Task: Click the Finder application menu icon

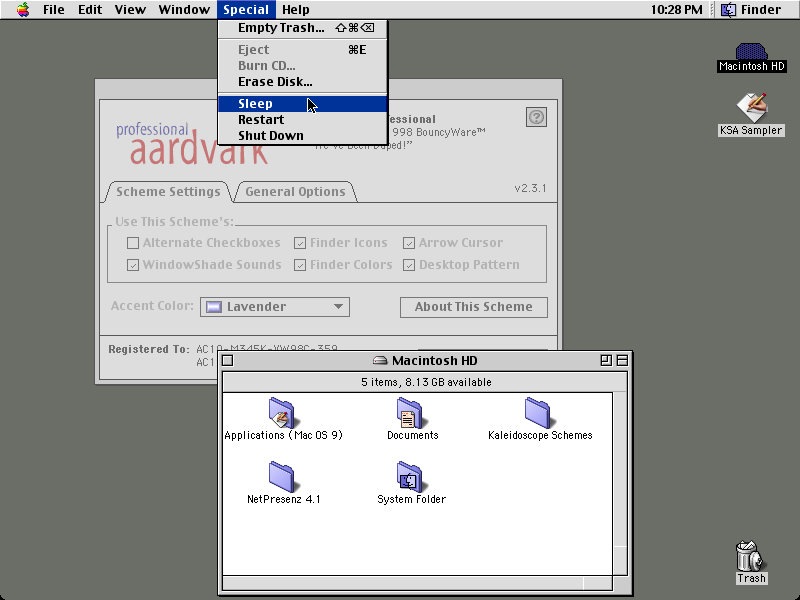Action: (728, 10)
